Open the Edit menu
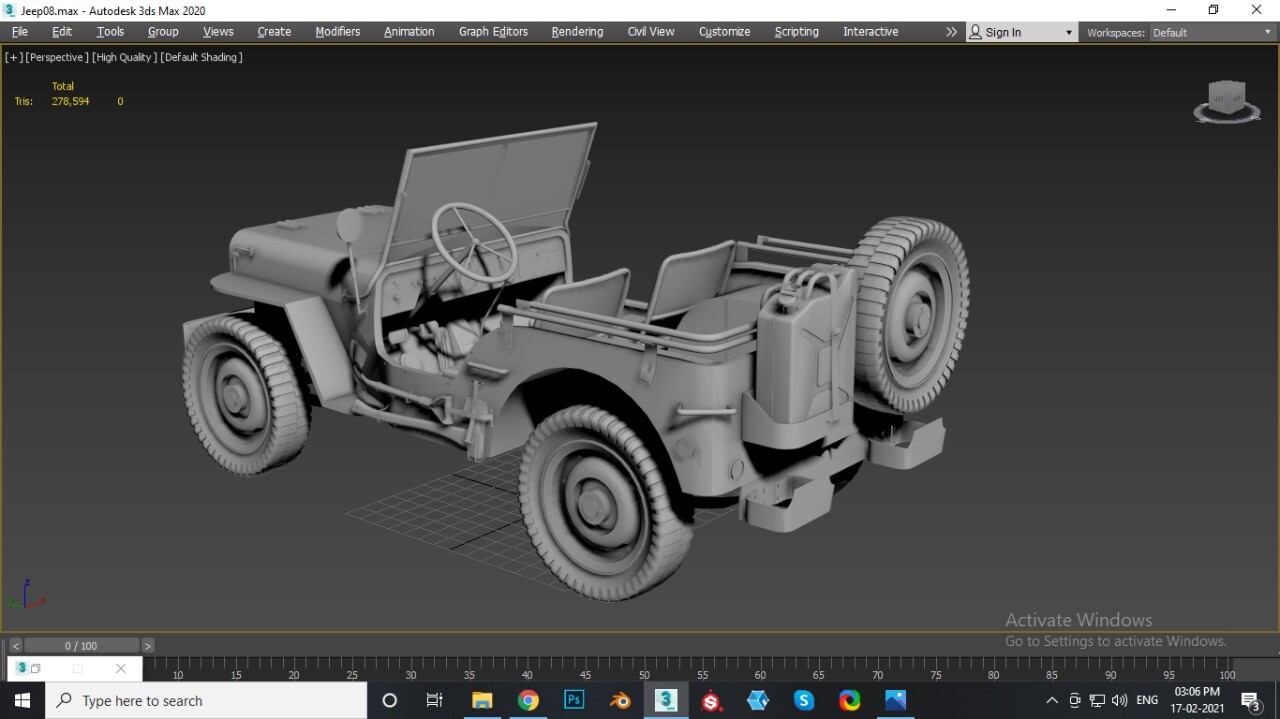The width and height of the screenshot is (1280, 719). 62,32
